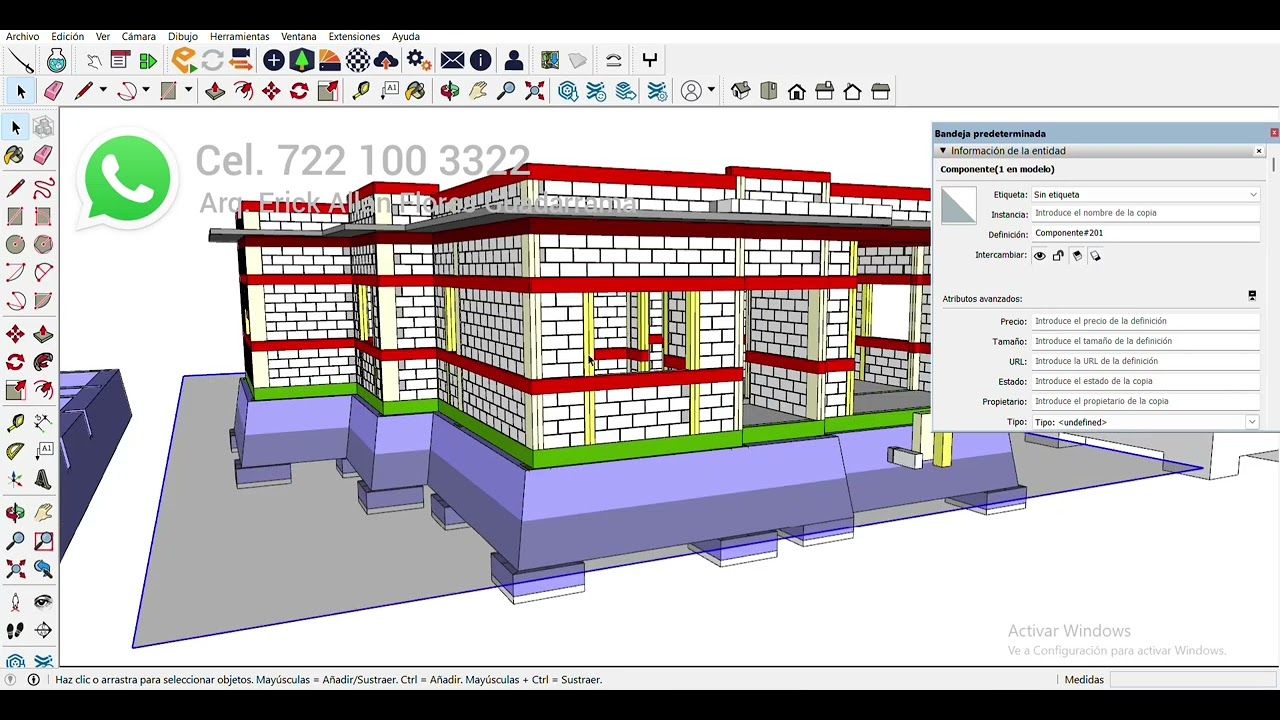Select the Pan hand tool in top toolbar

coord(478,91)
